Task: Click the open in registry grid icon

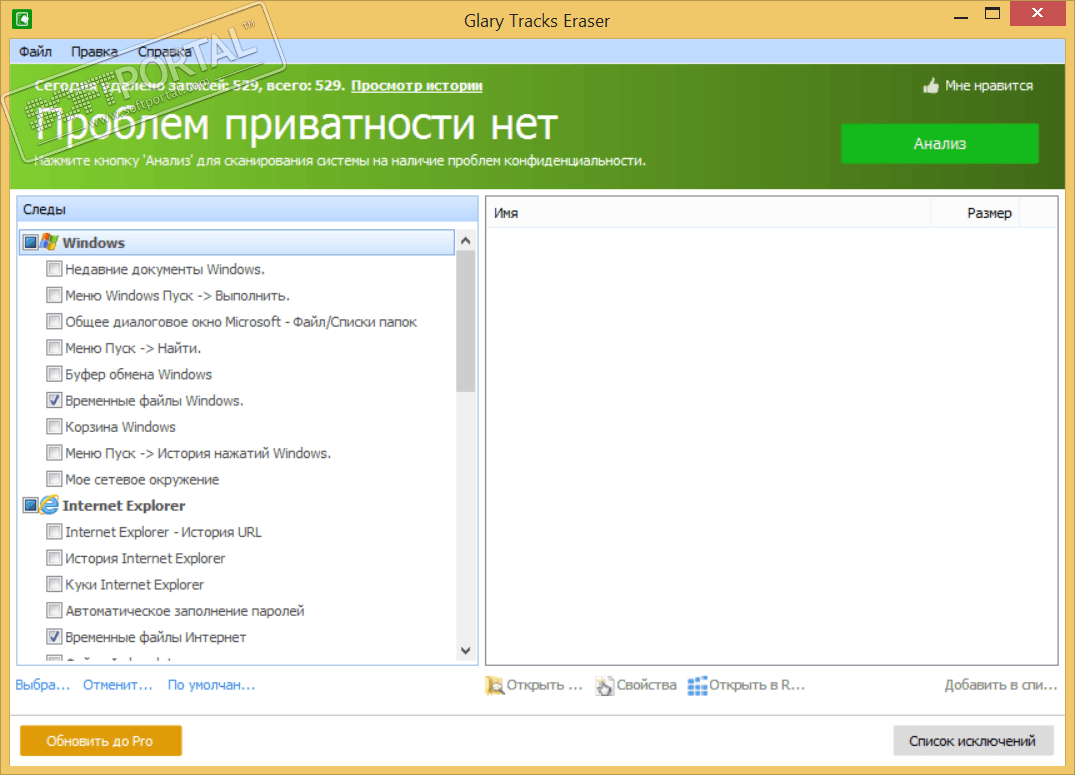Action: tap(697, 685)
